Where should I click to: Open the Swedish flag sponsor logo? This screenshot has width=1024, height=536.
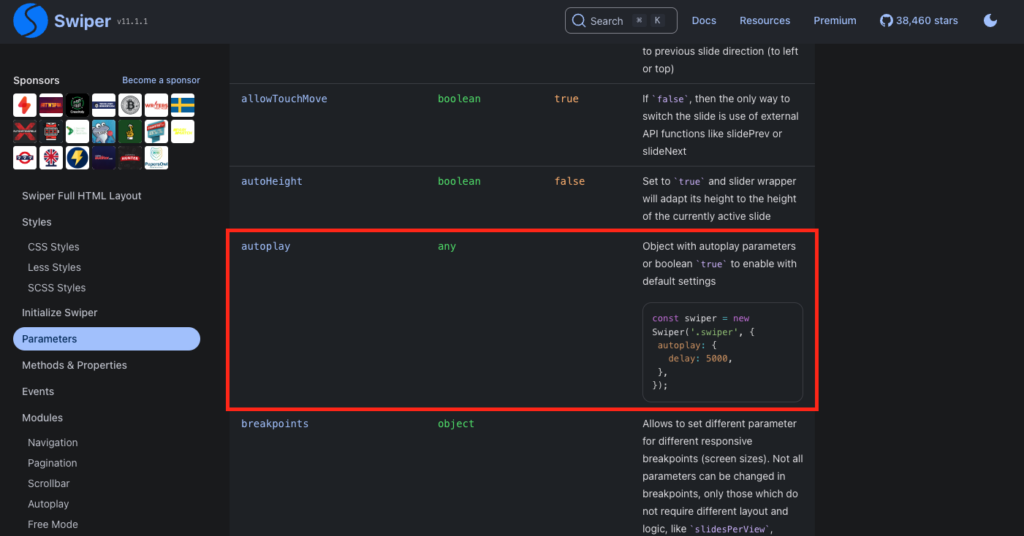[x=182, y=105]
